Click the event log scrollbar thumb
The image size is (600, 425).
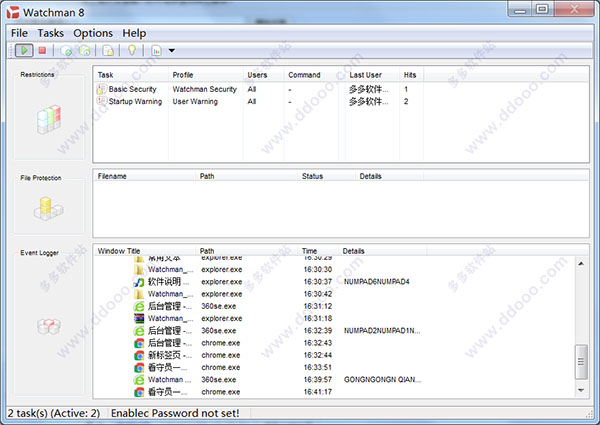tap(581, 361)
